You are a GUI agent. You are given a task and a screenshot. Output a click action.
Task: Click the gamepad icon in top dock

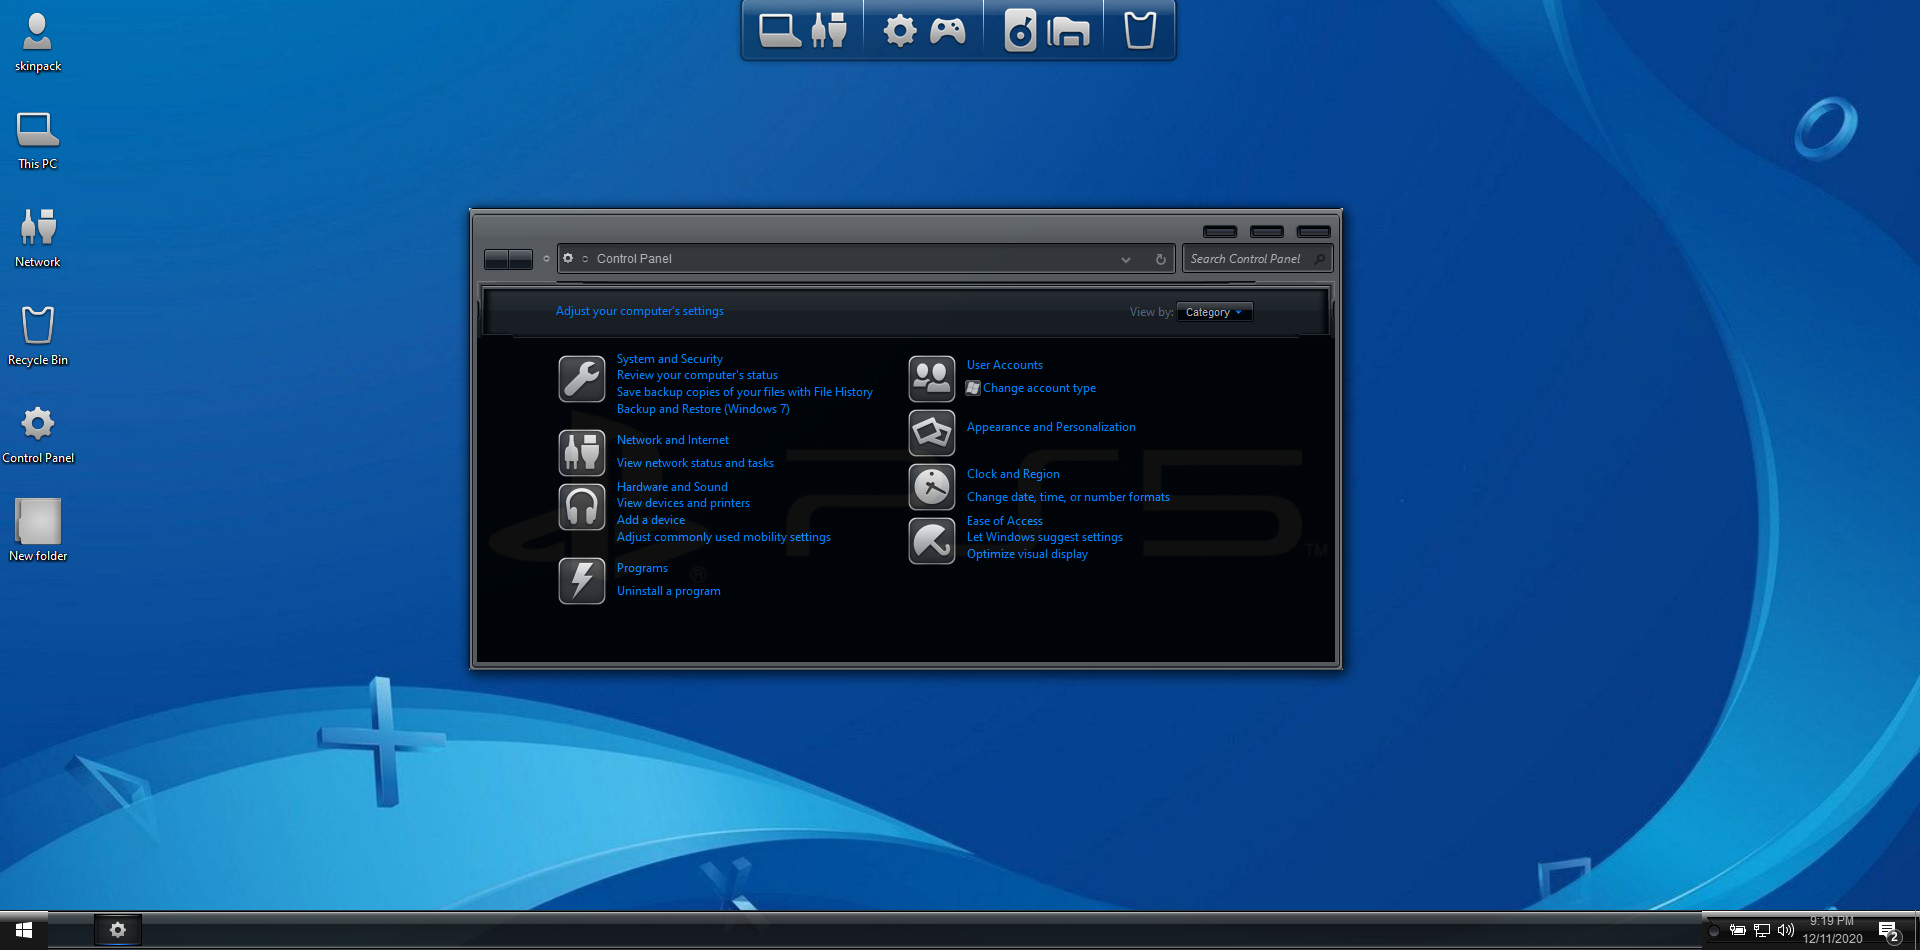(x=947, y=31)
